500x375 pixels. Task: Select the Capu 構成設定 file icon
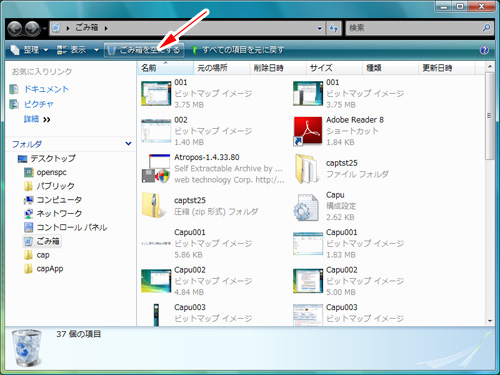[307, 207]
